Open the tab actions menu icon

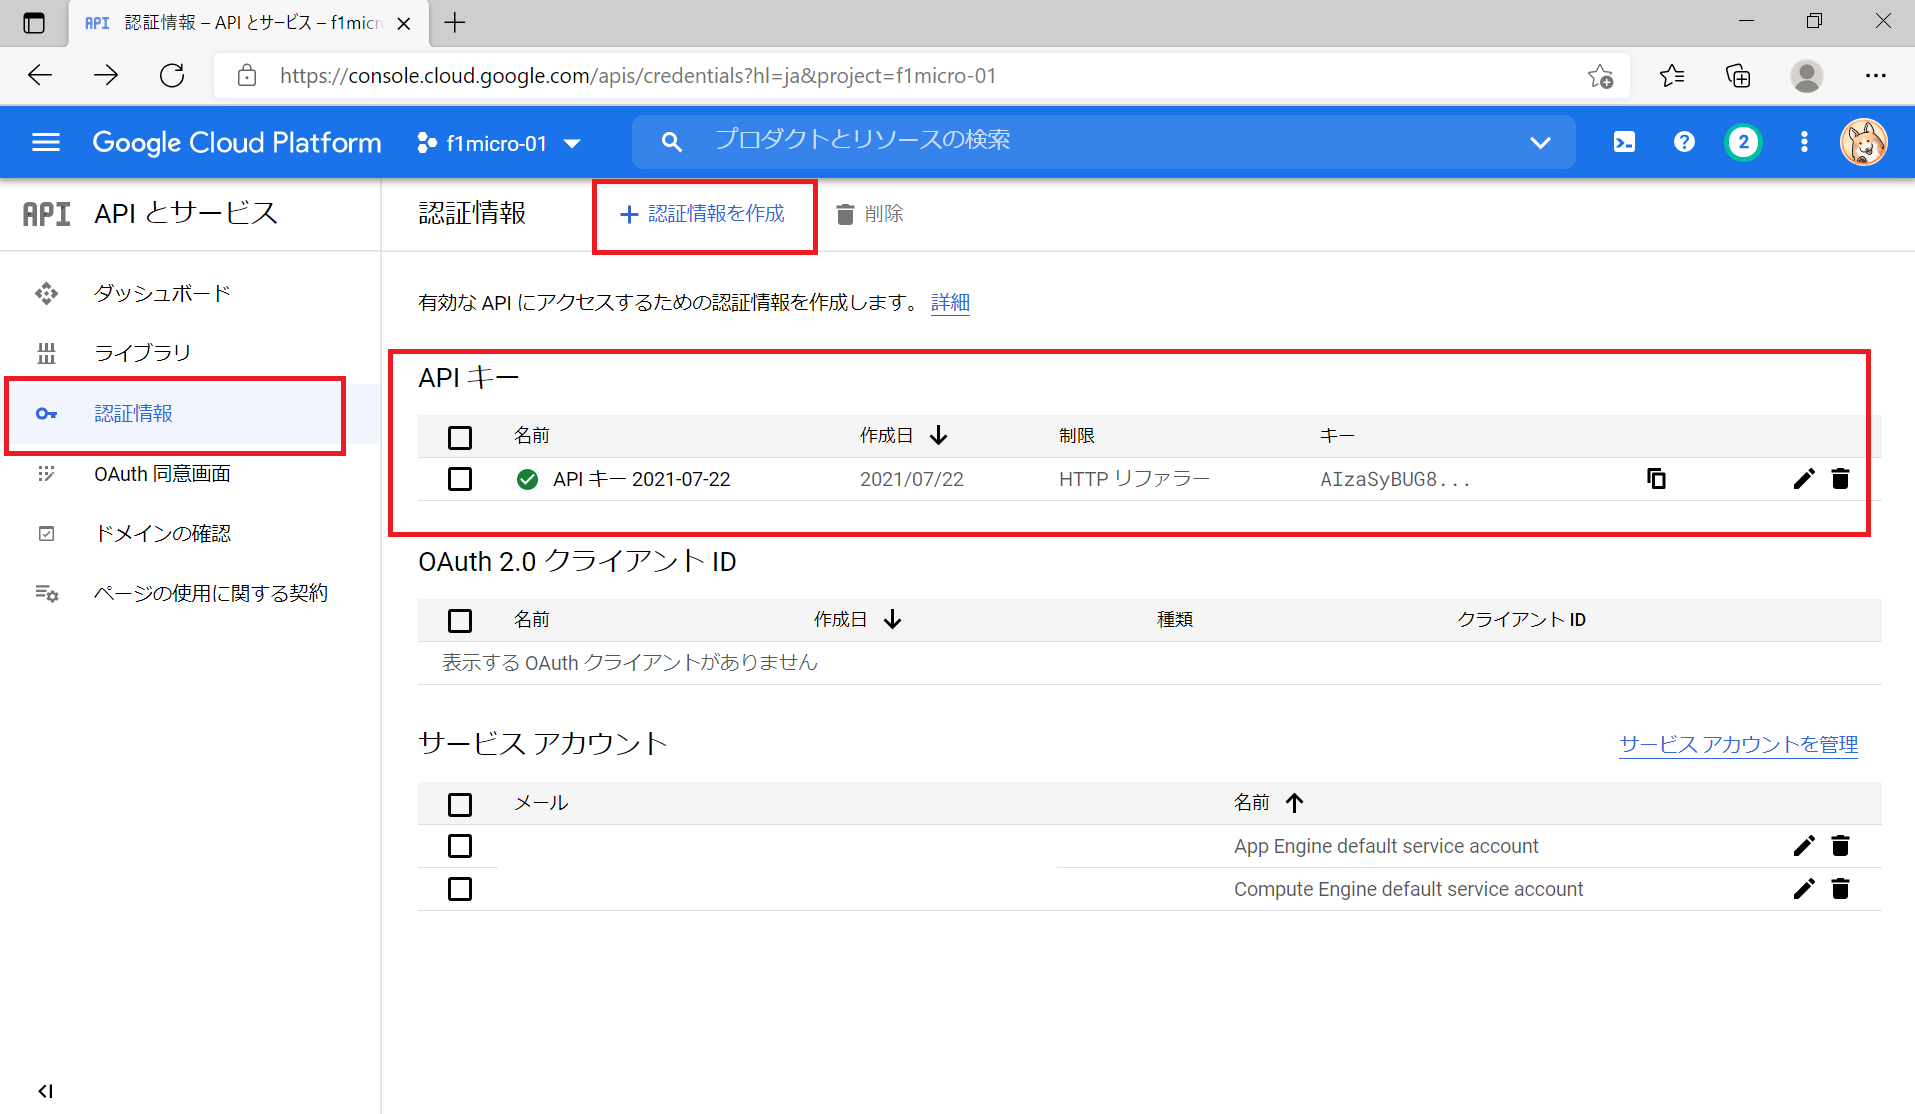point(34,23)
